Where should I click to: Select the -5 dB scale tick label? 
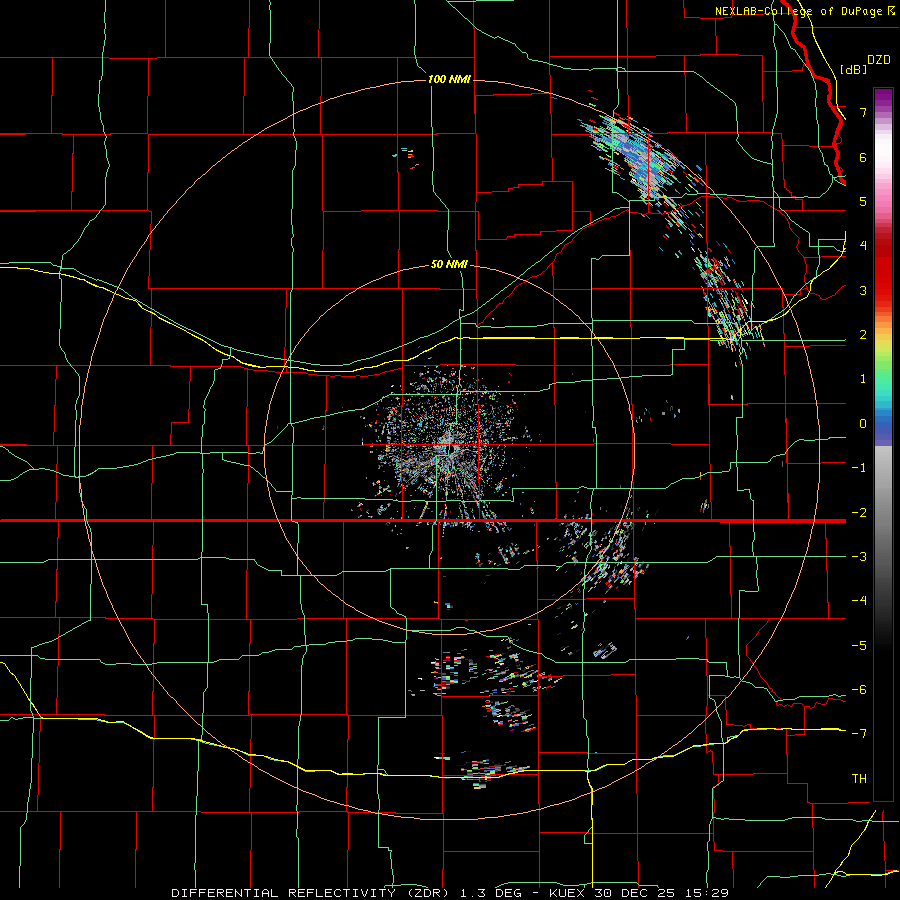859,645
